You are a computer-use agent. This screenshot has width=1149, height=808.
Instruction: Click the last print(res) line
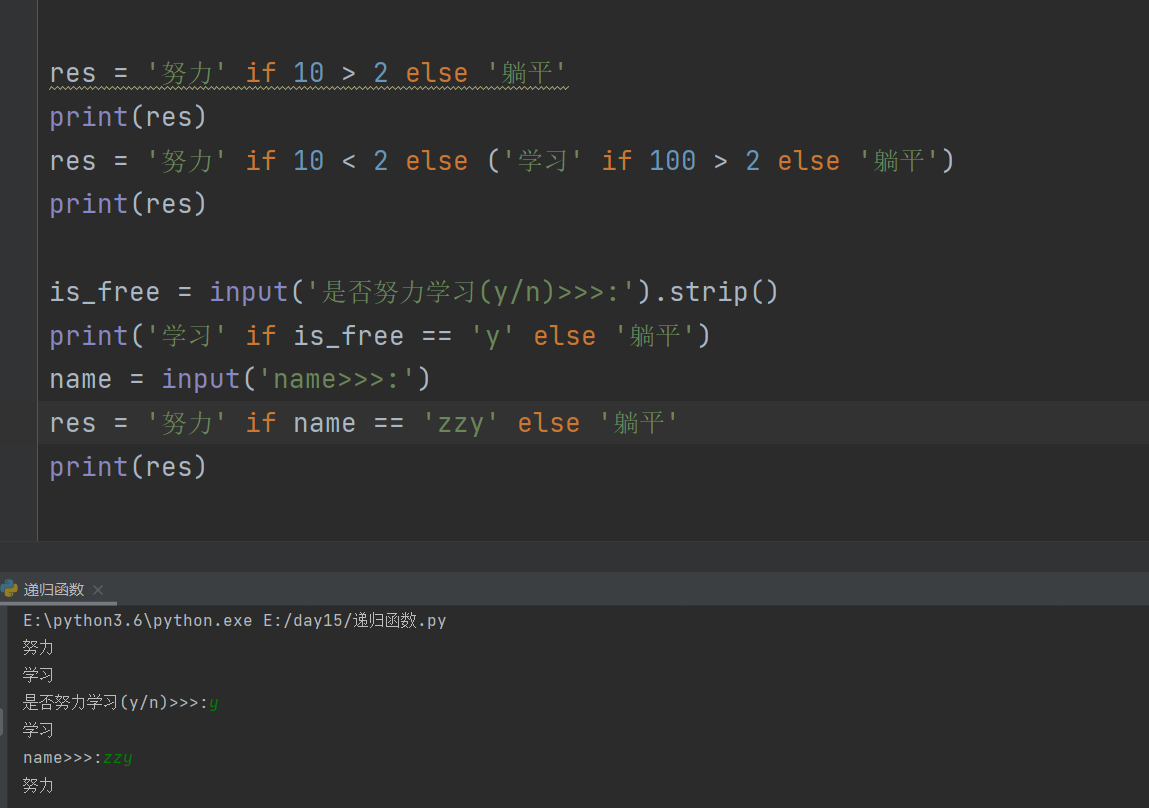click(x=128, y=467)
